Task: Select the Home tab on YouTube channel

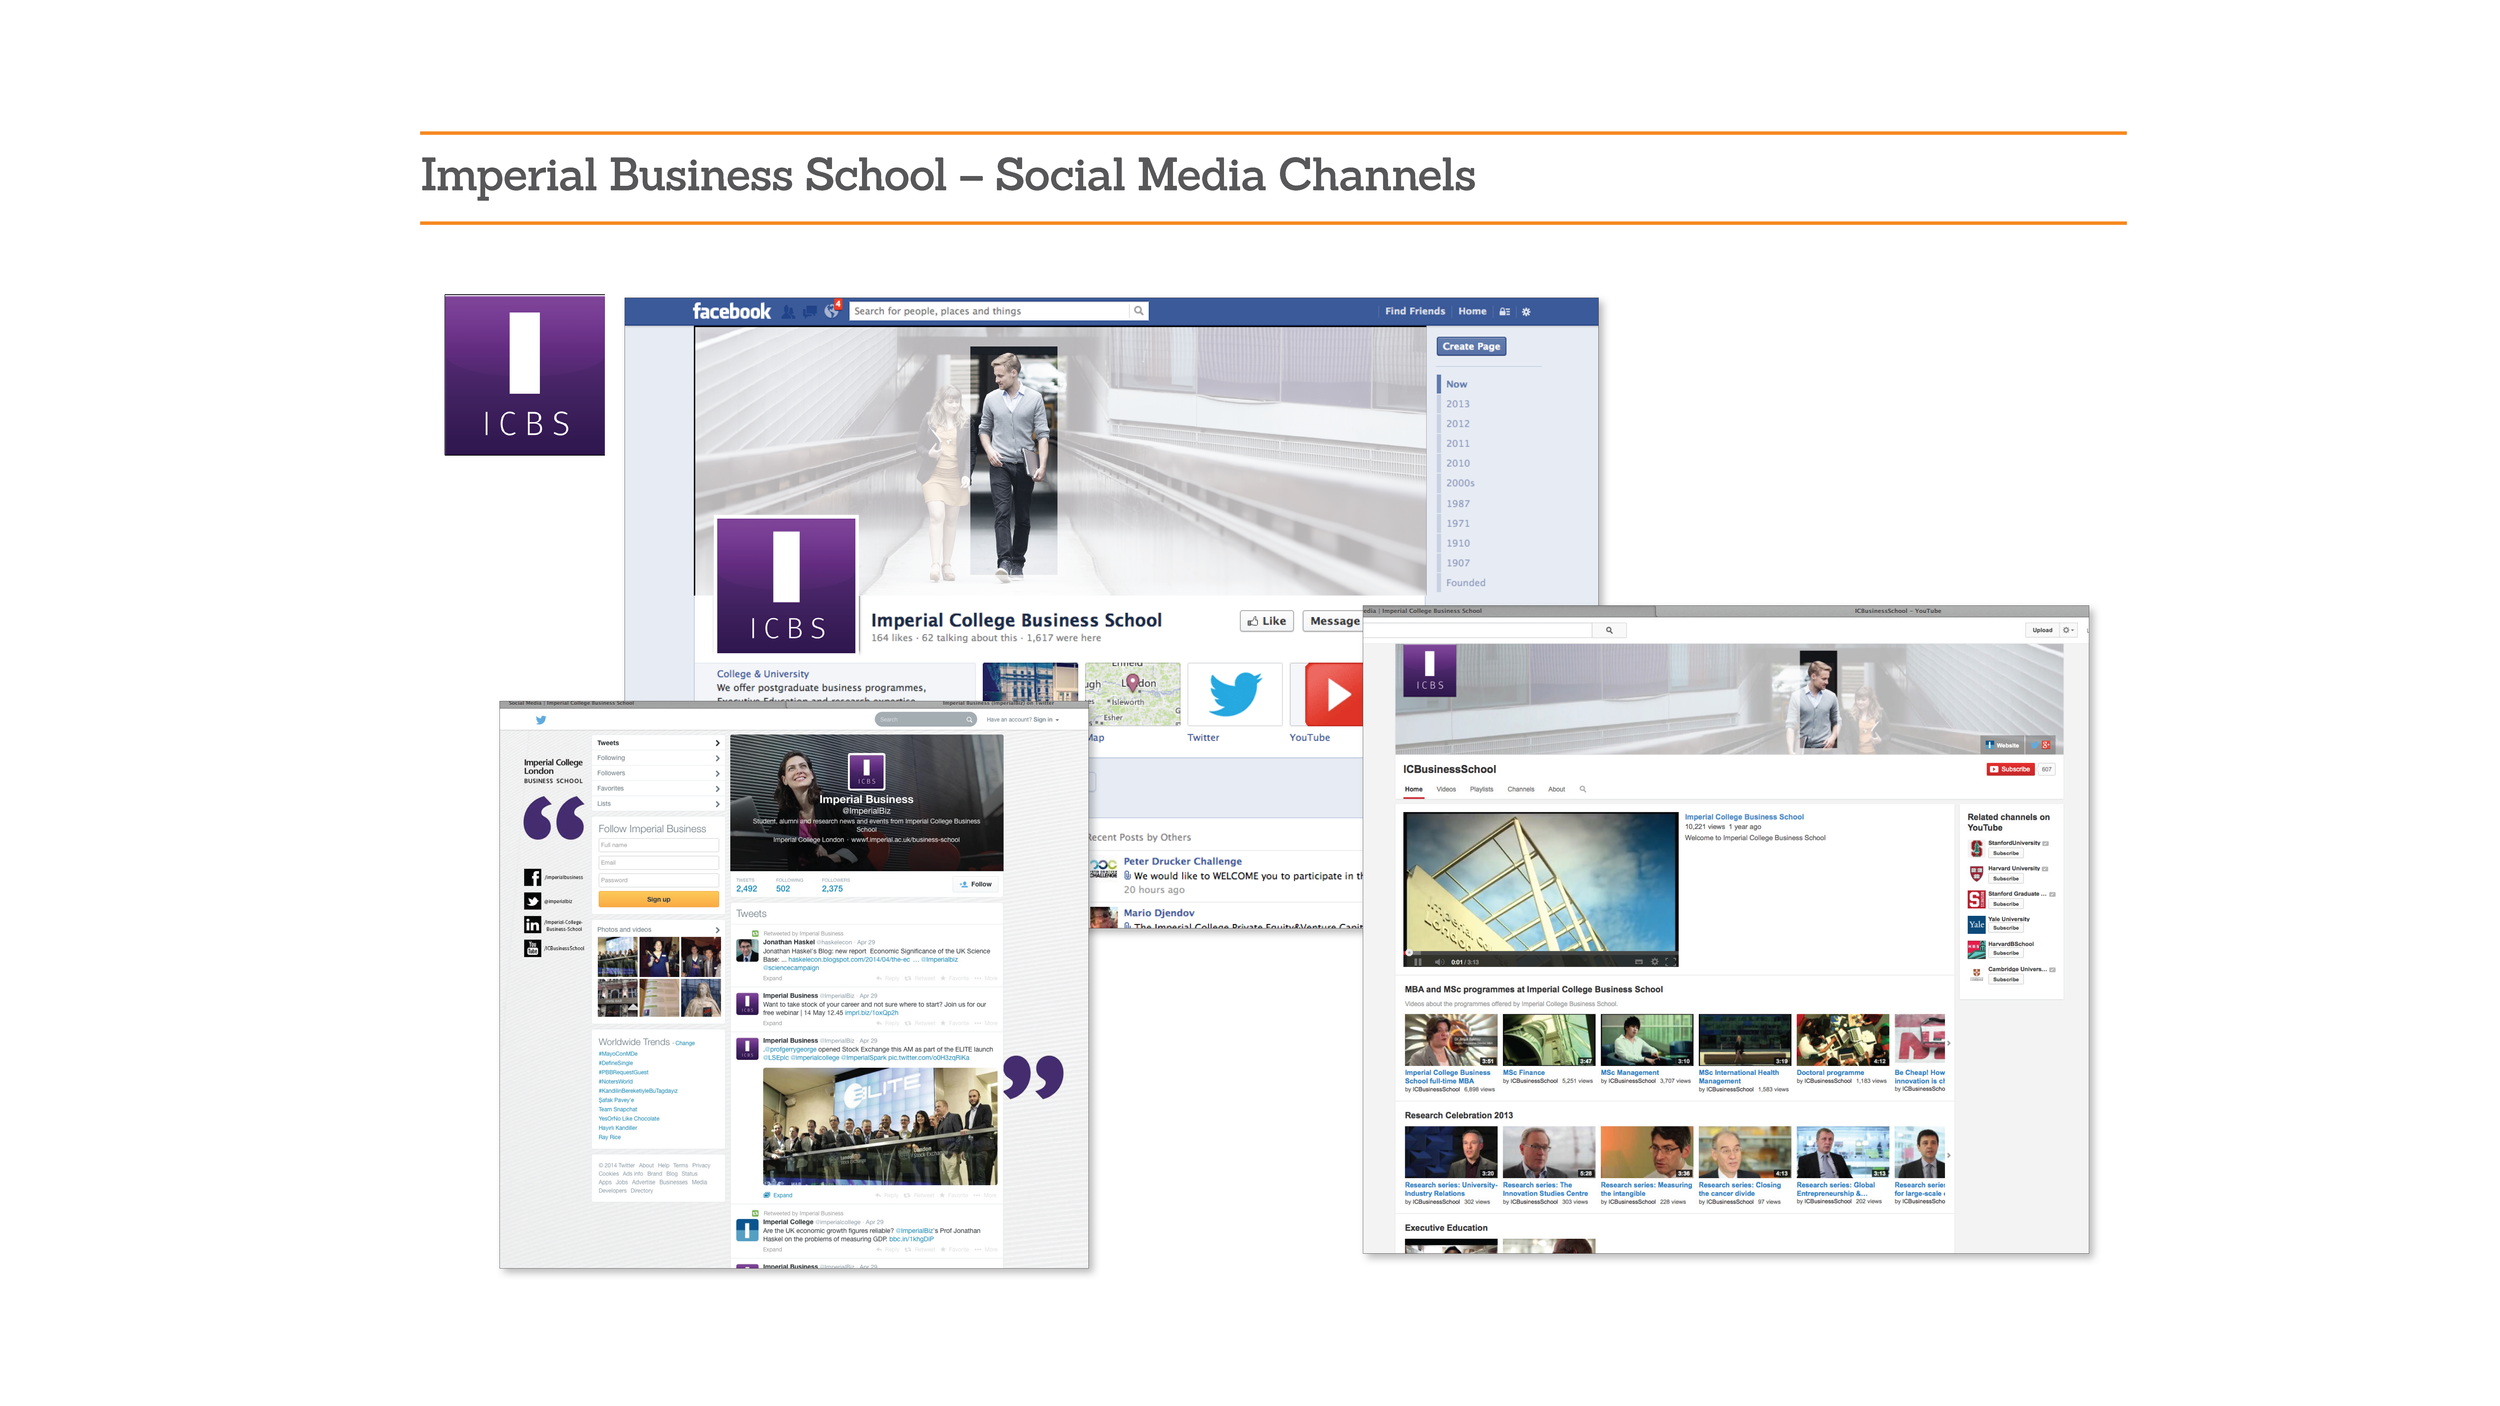Action: pyautogui.click(x=1413, y=790)
